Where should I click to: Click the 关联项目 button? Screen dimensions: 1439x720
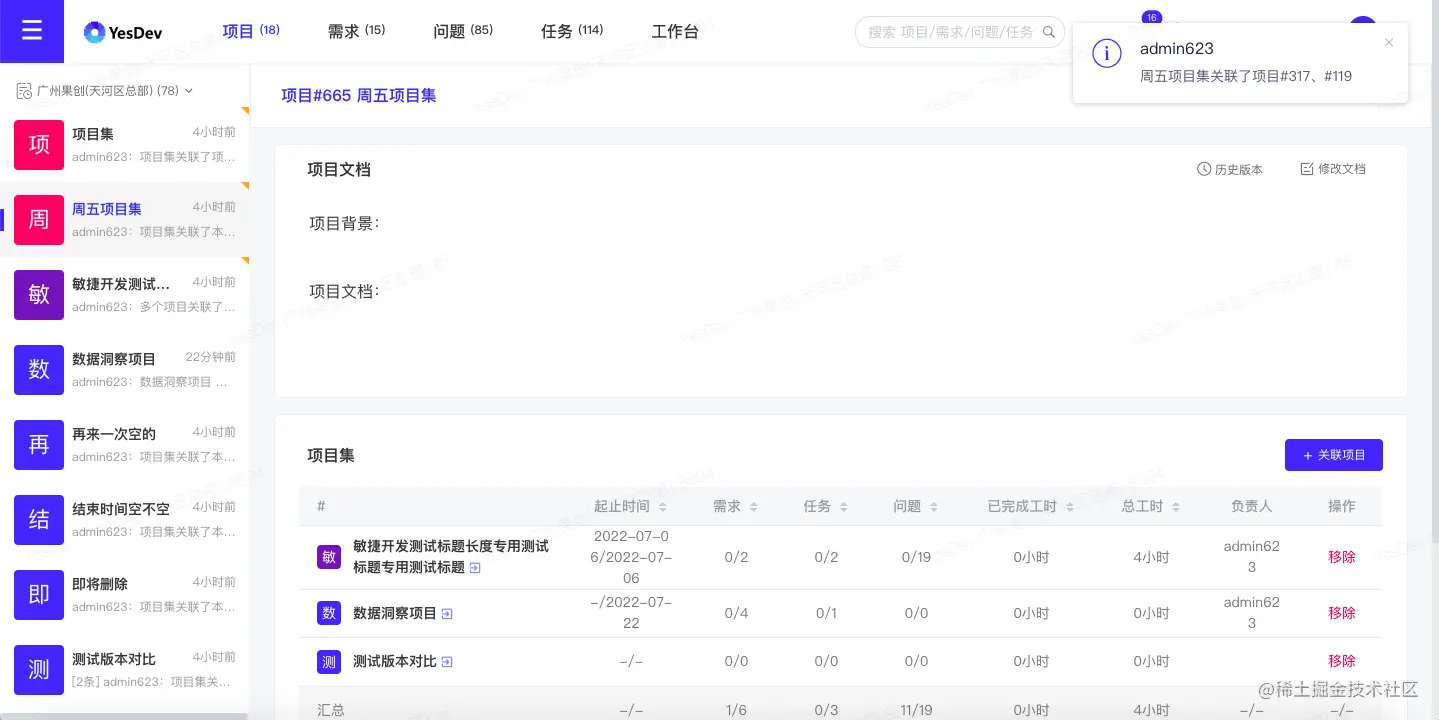1334,455
